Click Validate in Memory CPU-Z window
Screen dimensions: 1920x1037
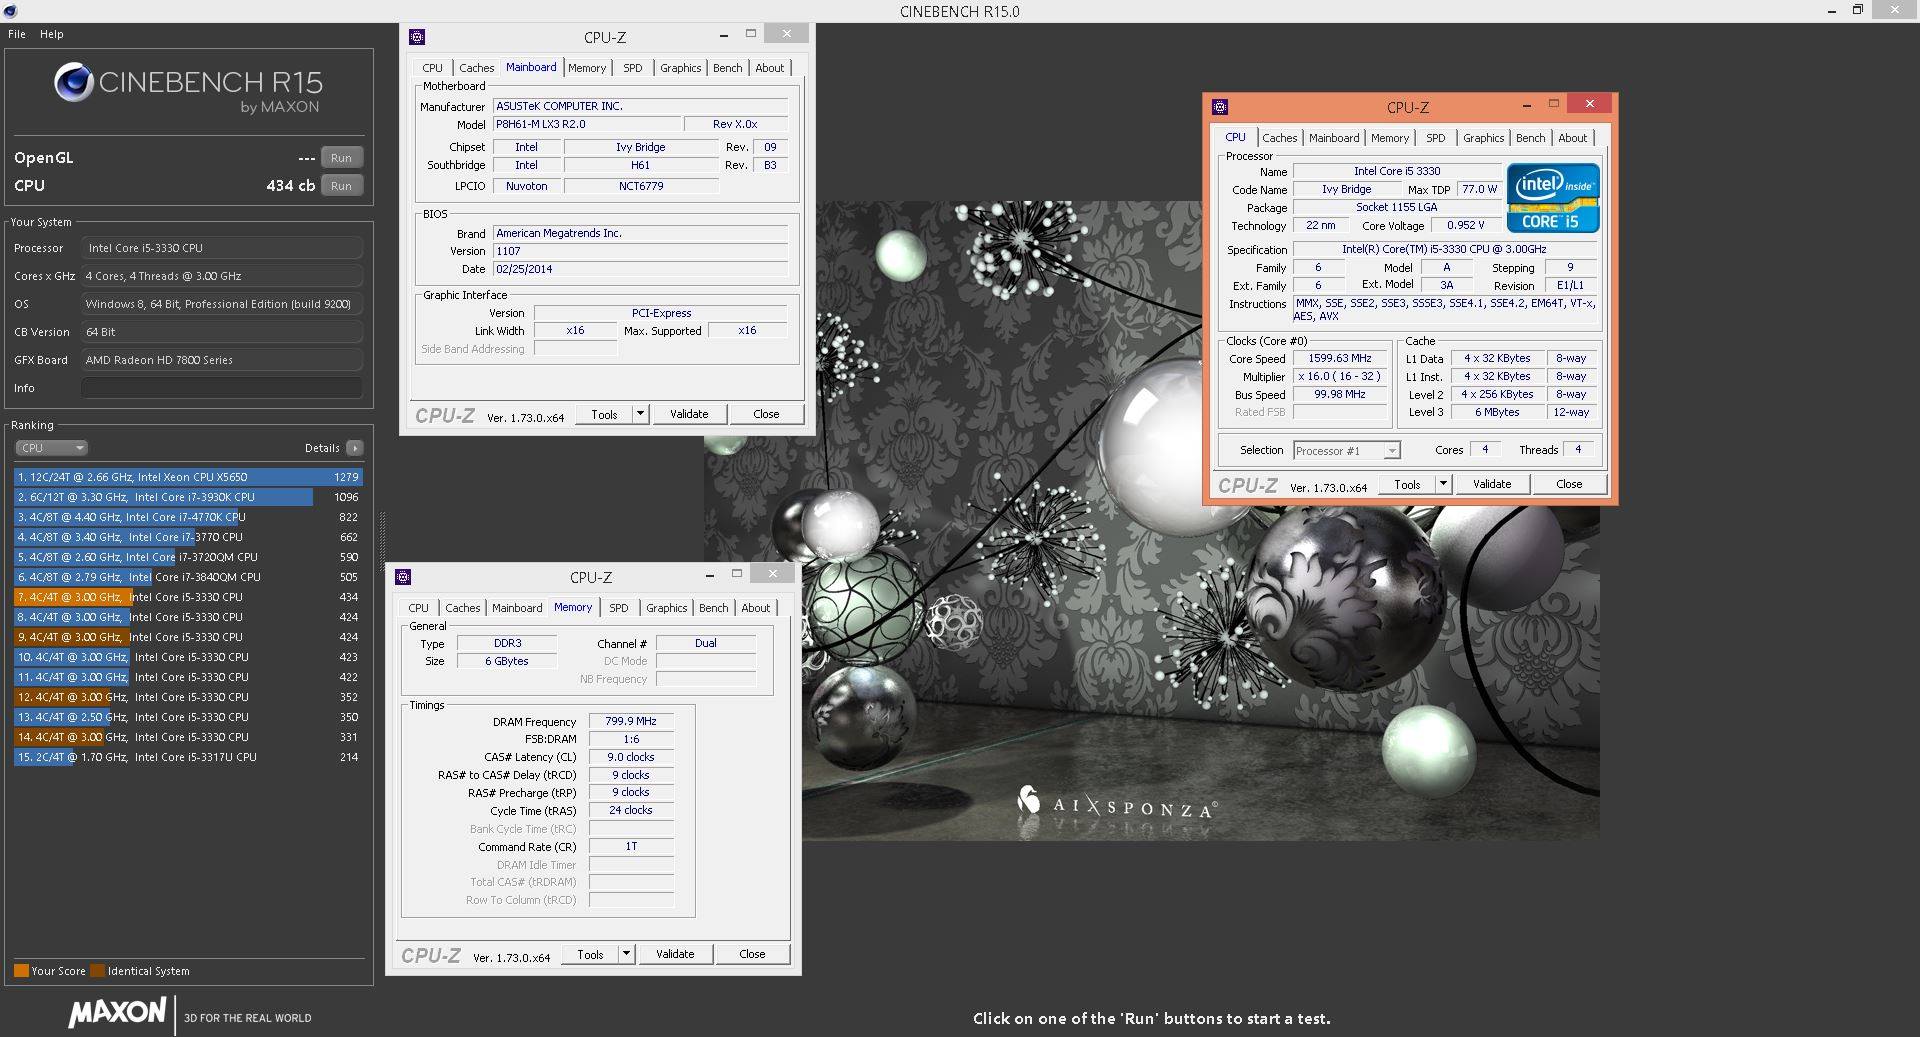(x=675, y=954)
